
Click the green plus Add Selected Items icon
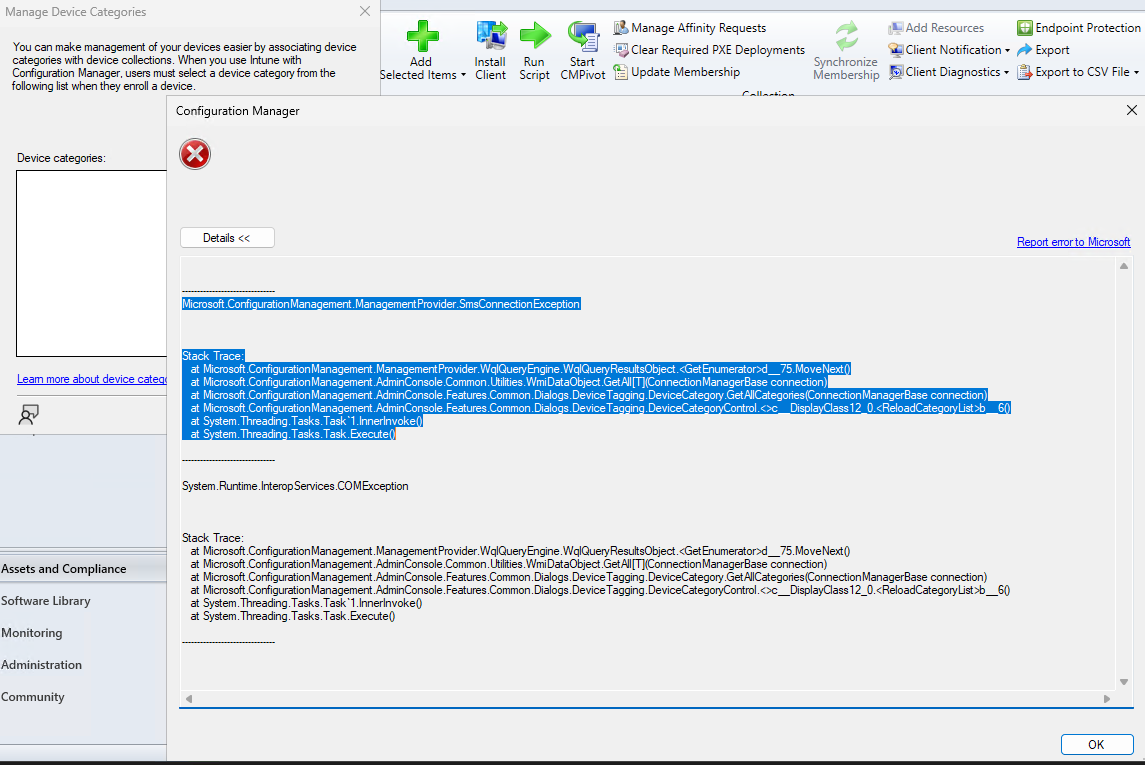click(422, 36)
